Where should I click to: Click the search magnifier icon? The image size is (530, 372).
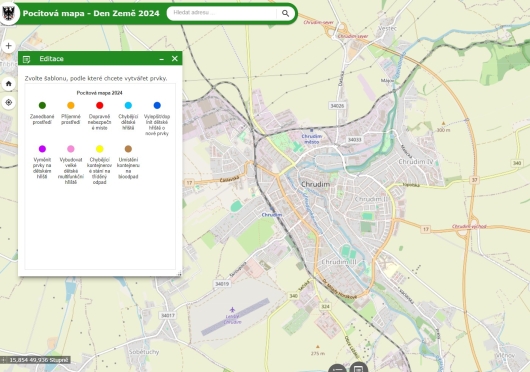[285, 13]
